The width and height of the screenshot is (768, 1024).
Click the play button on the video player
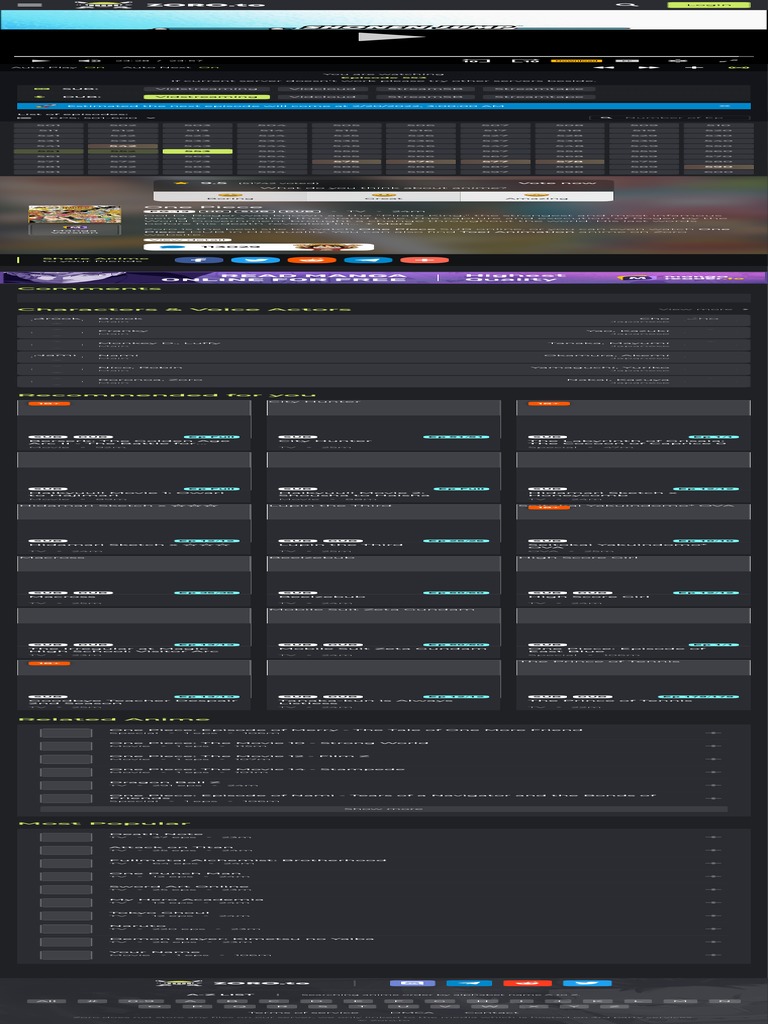pyautogui.click(x=377, y=38)
